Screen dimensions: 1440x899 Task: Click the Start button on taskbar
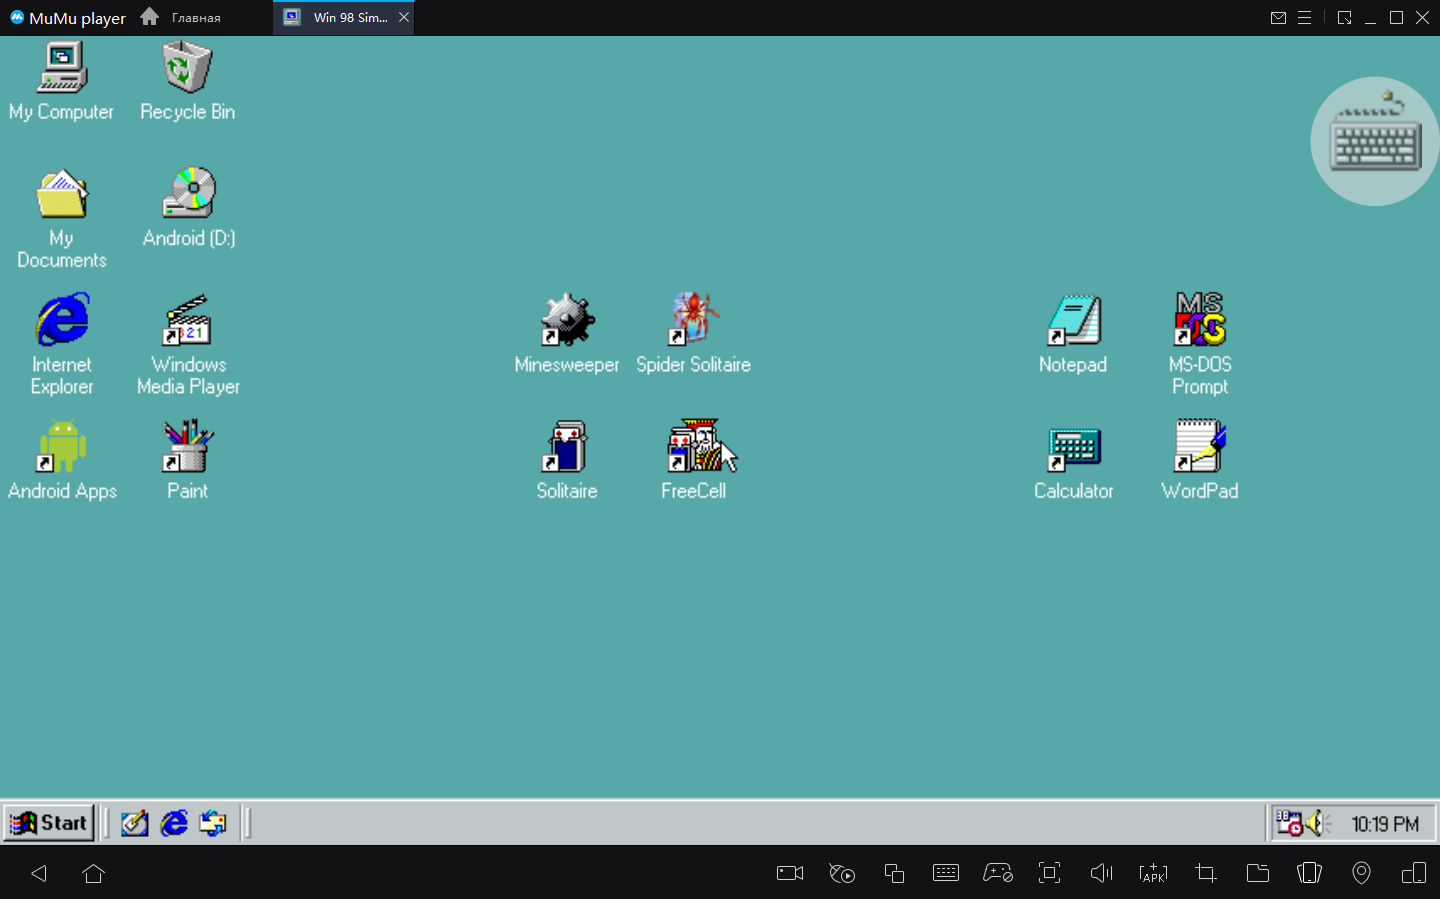coord(49,823)
